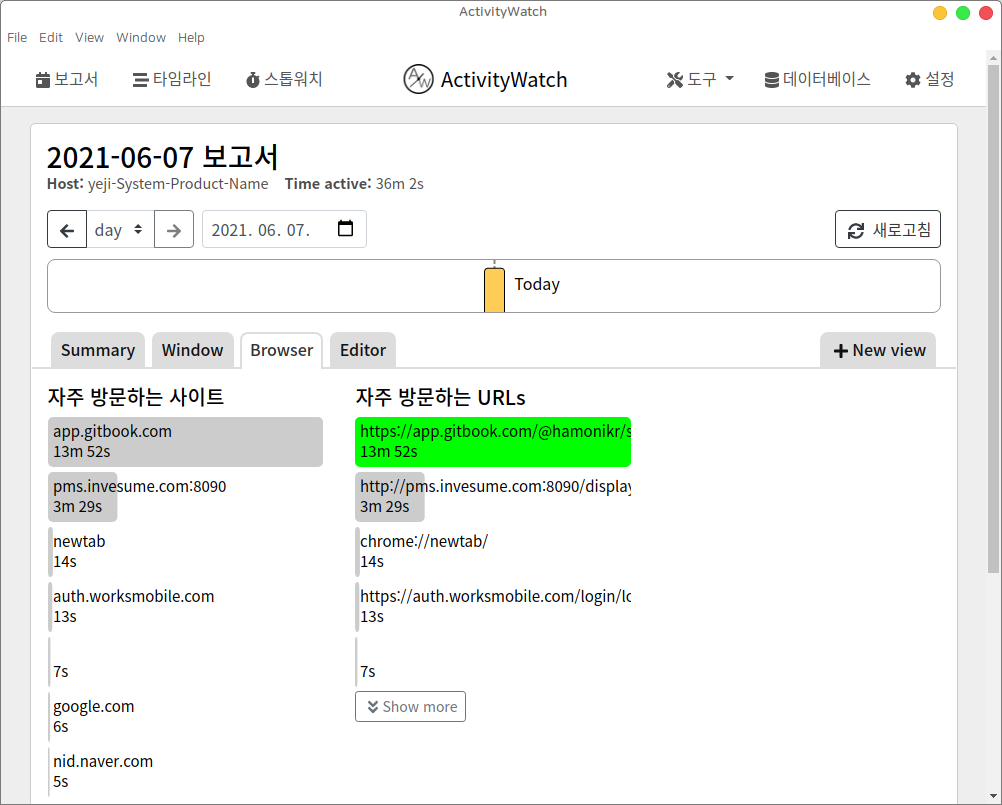1002x805 pixels.
Task: Switch to the Editor tab
Action: [x=362, y=351]
